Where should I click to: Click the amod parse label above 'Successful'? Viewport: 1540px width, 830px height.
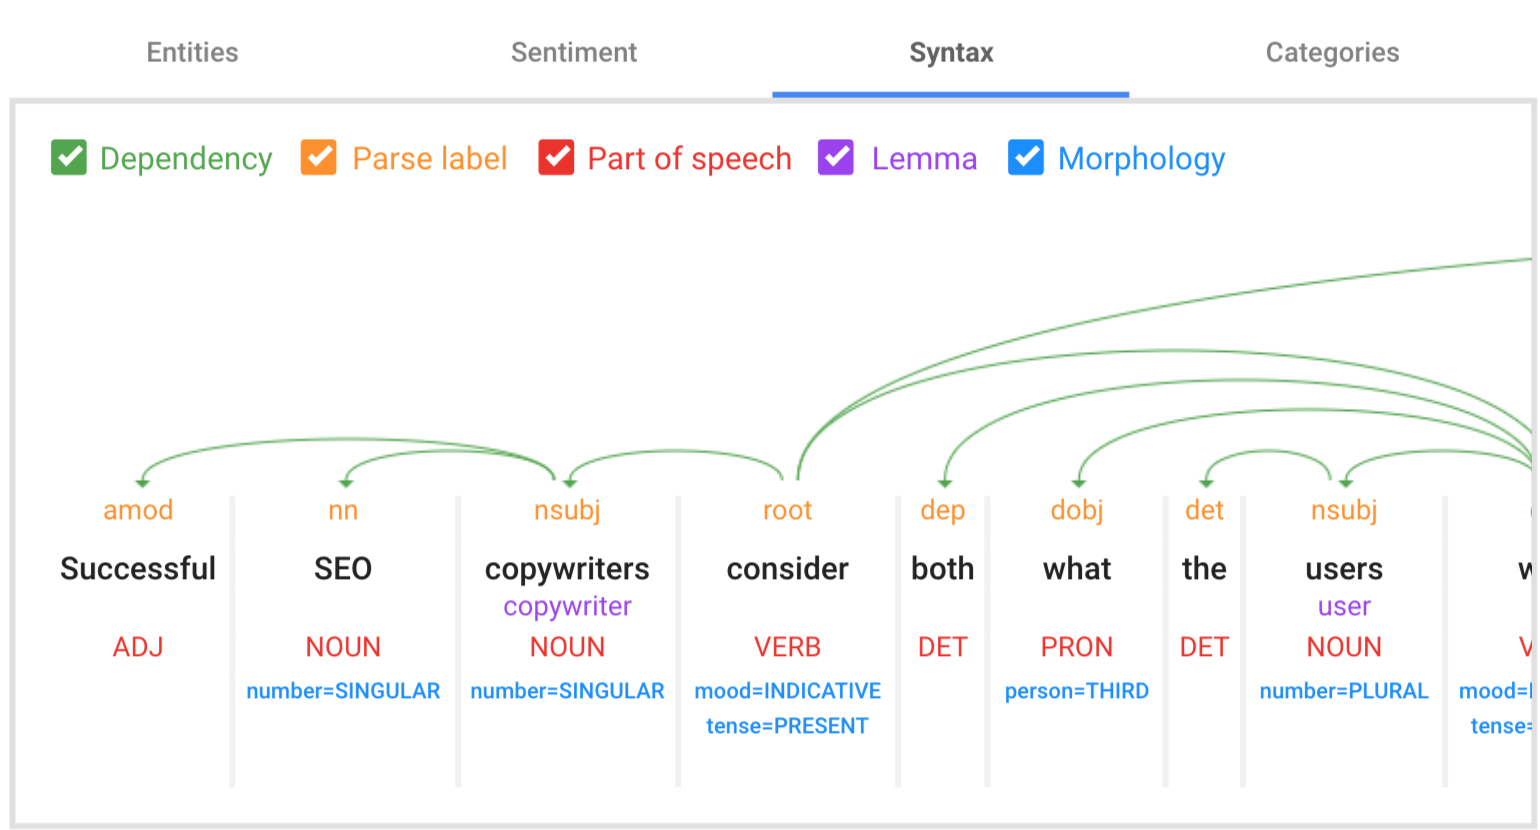coord(138,510)
